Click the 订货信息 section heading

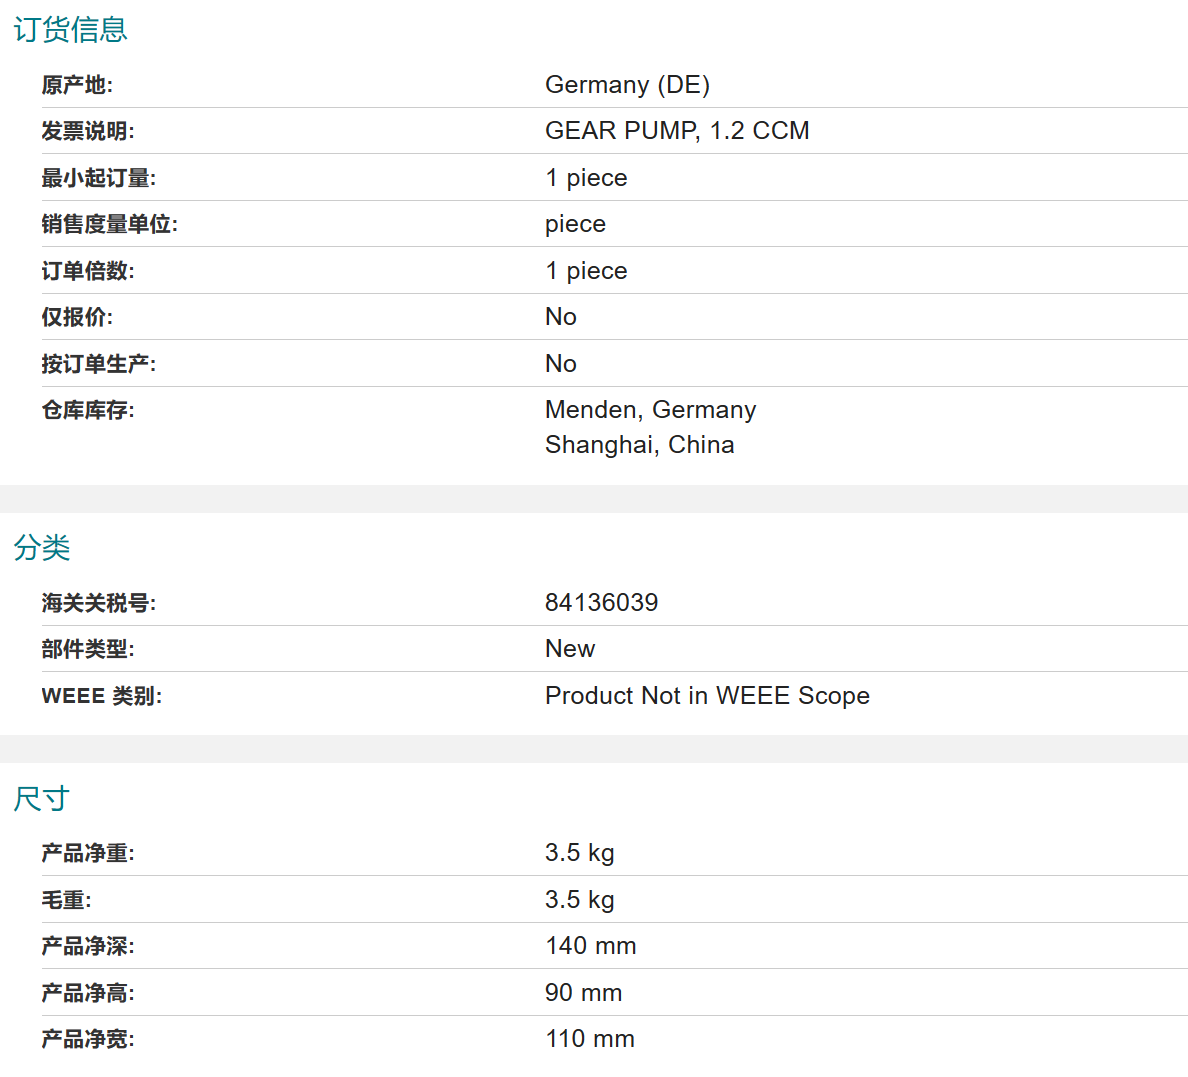tap(70, 30)
